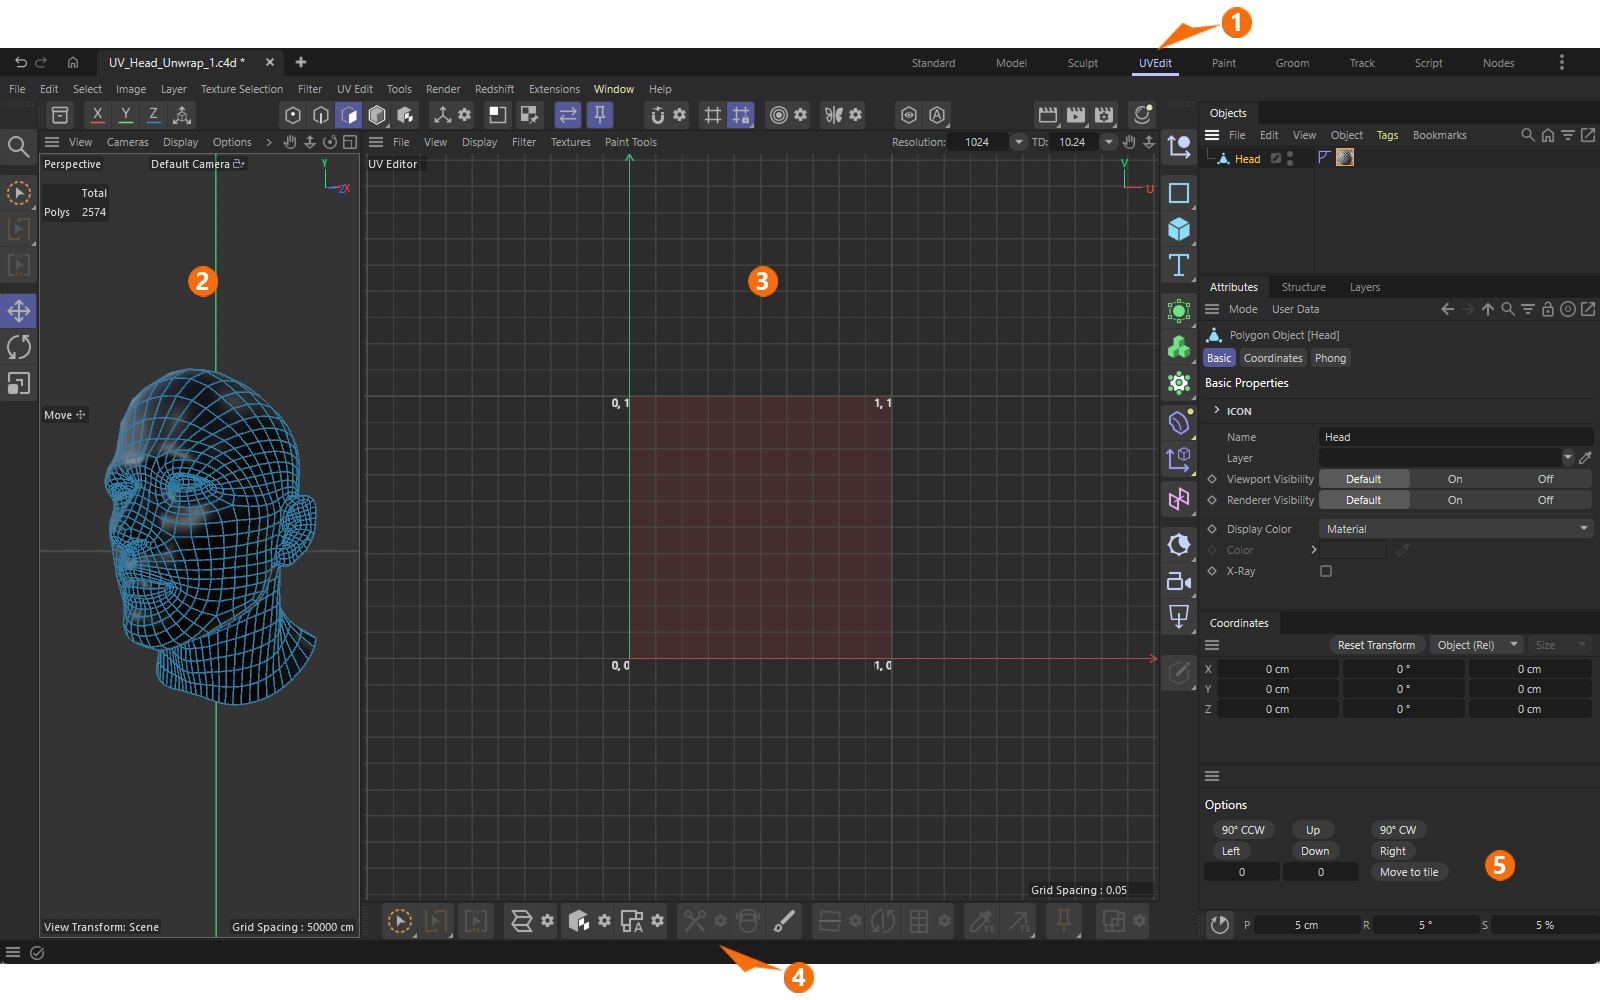Screen dimensions: 1600x1000
Task: Switch to the Paint layout tab
Action: (1224, 63)
